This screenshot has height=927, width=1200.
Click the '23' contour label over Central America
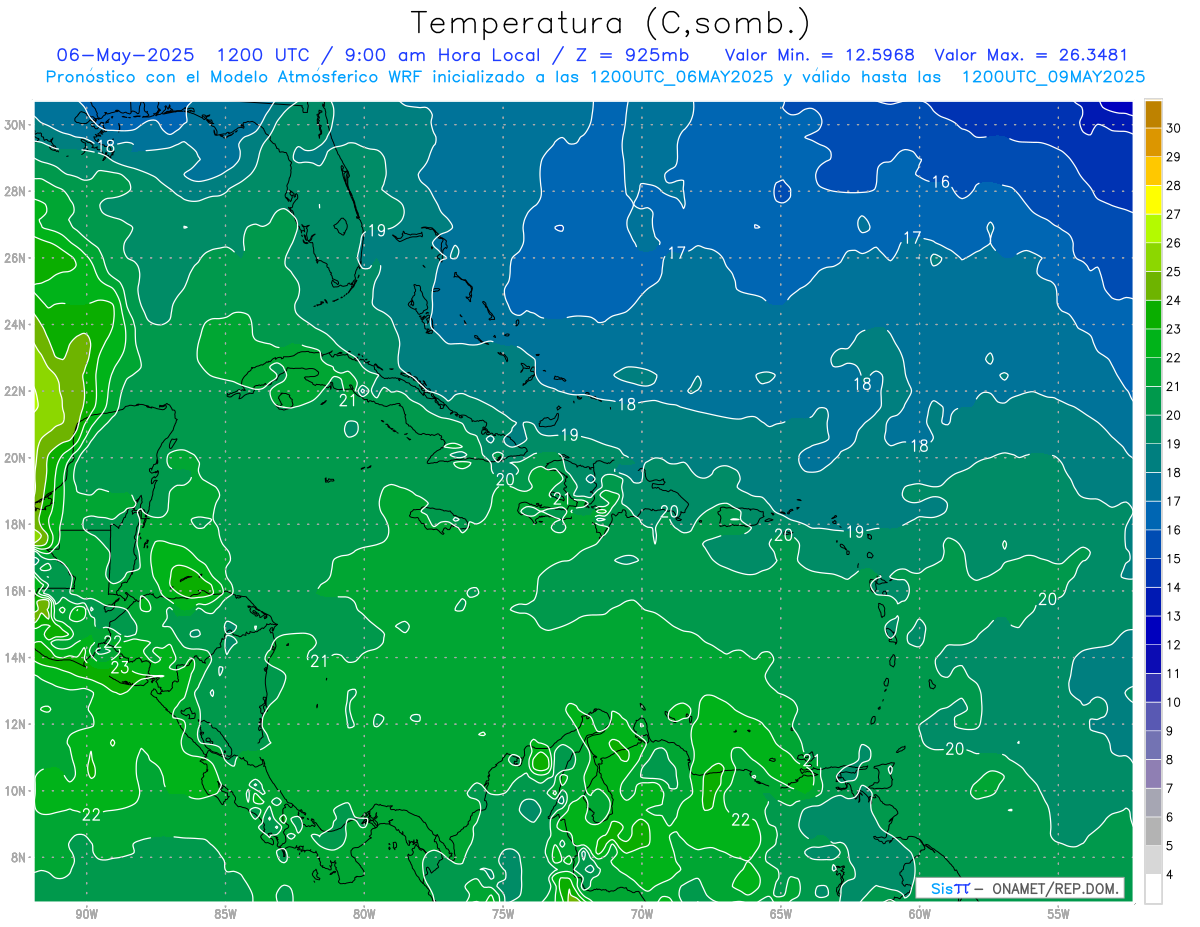click(119, 667)
